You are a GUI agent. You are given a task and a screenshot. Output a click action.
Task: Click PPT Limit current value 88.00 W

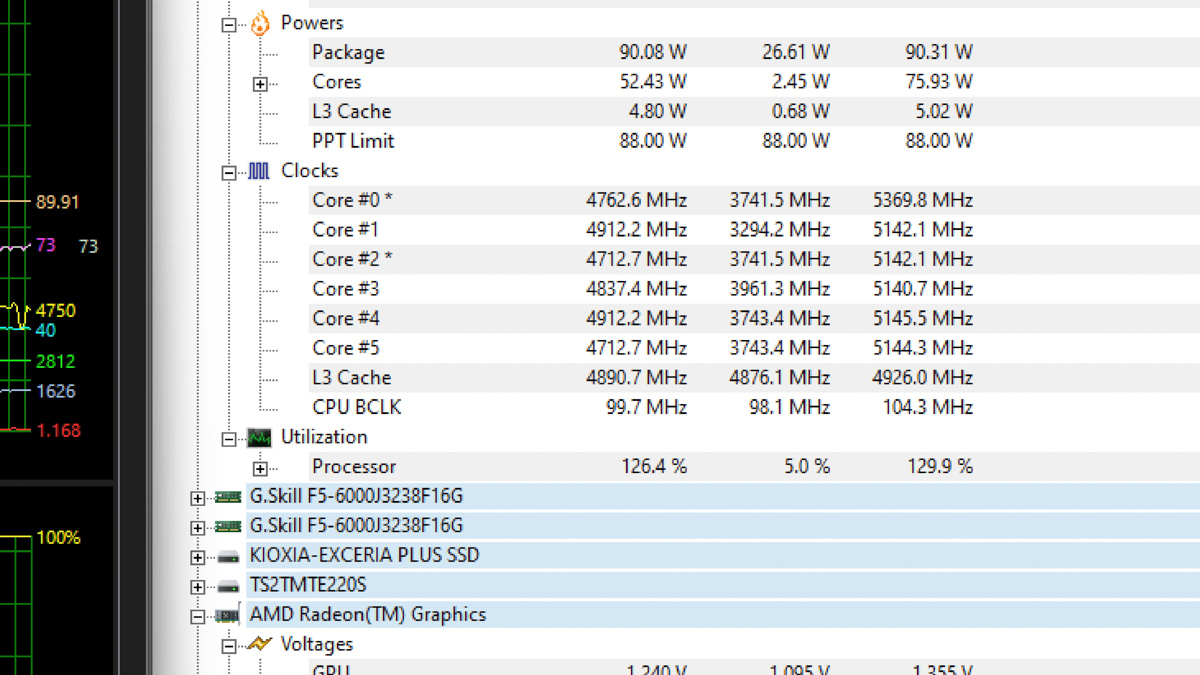(x=653, y=141)
